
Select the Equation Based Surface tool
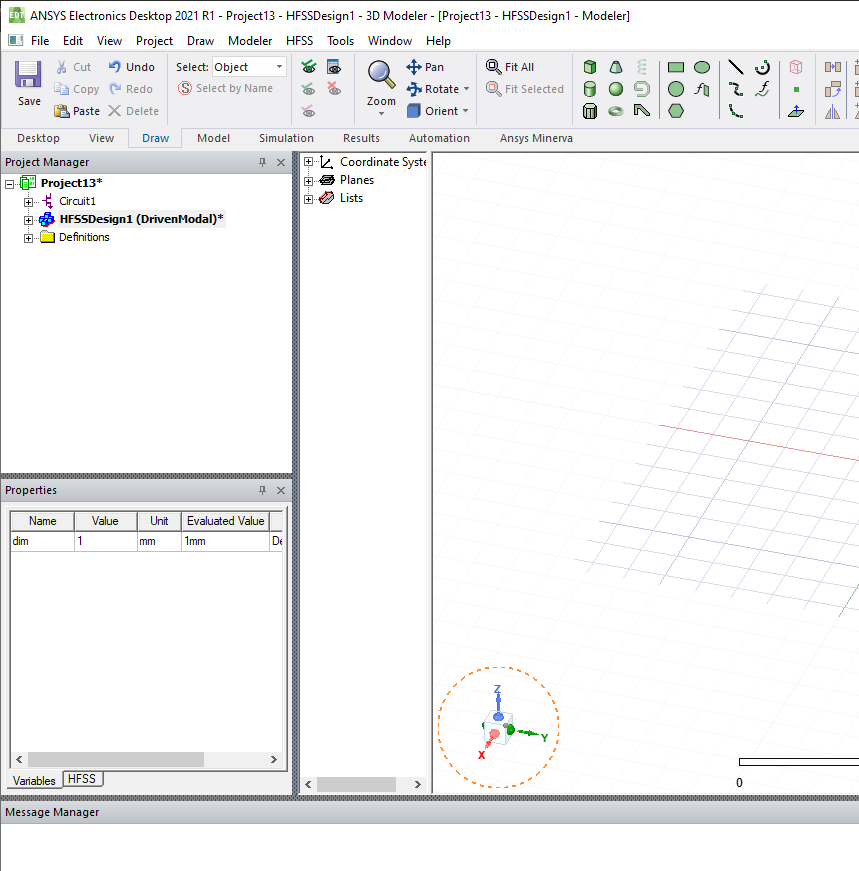(702, 89)
